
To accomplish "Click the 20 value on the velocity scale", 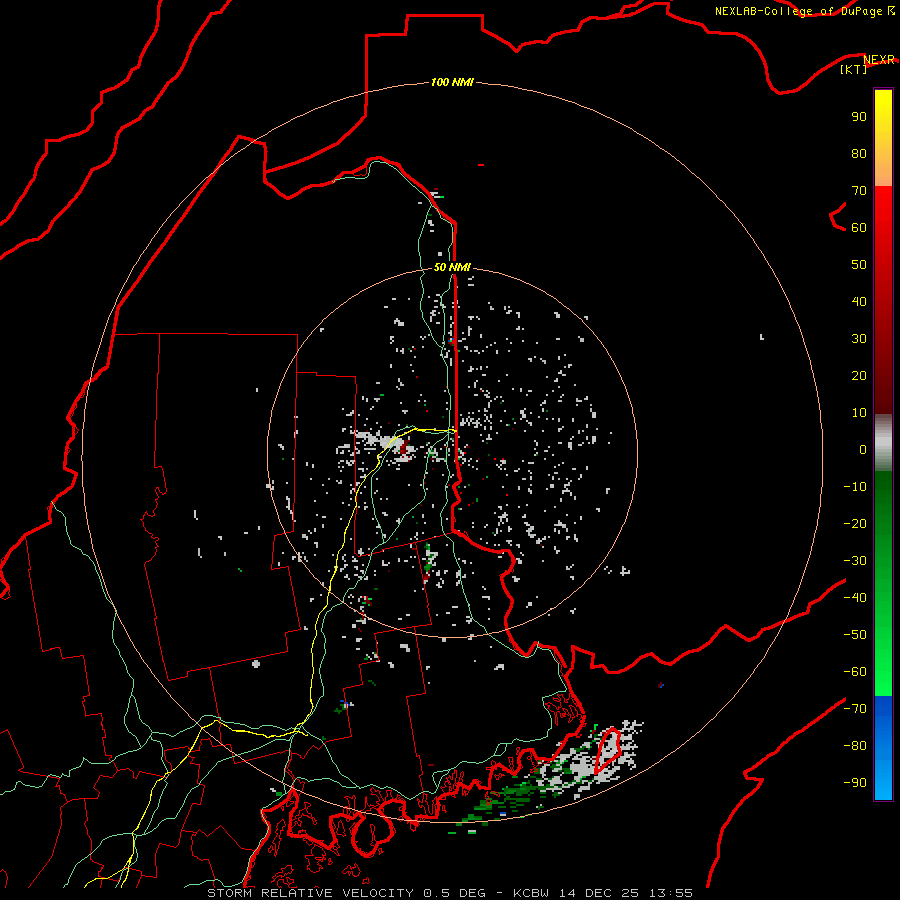I will [859, 375].
